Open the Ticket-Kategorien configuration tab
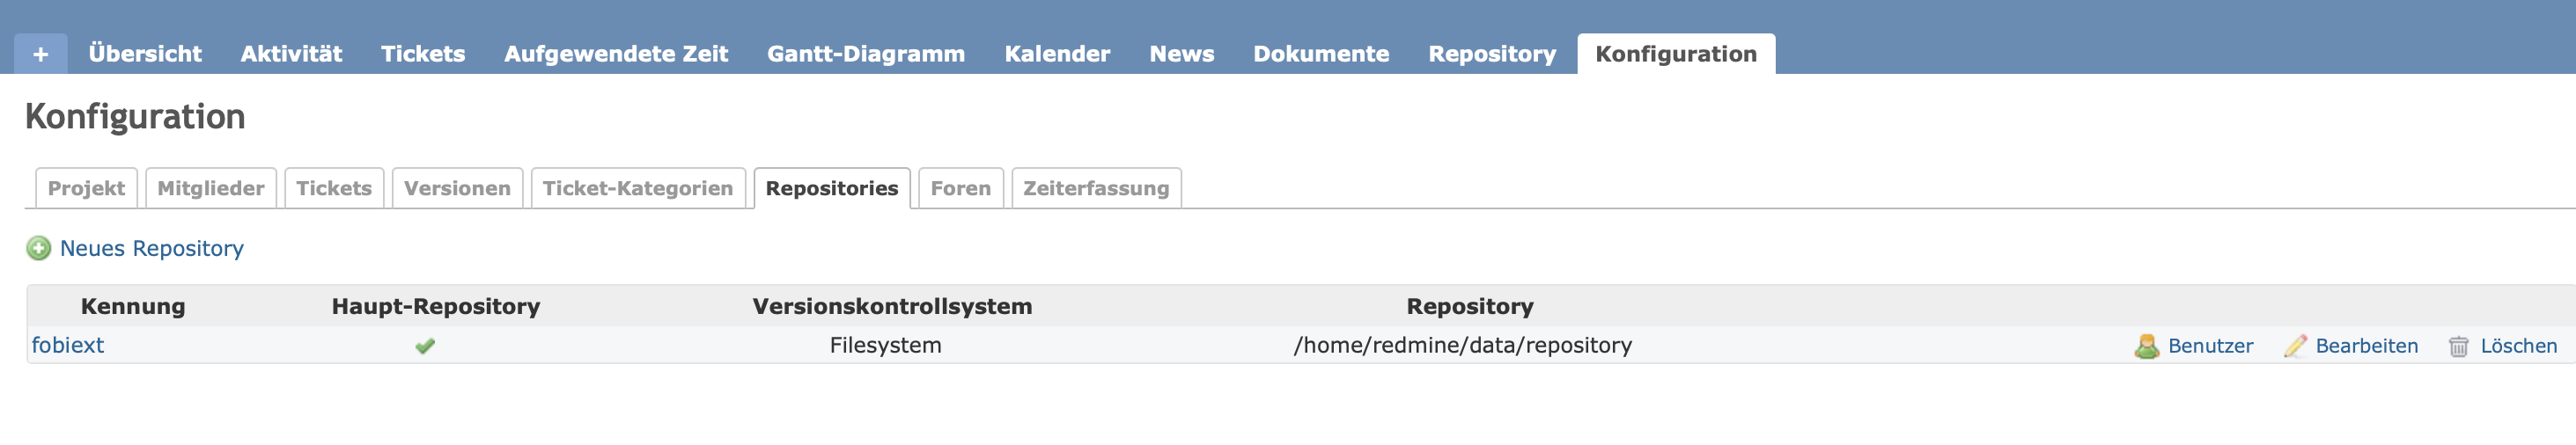This screenshot has height=445, width=2576. (x=638, y=188)
